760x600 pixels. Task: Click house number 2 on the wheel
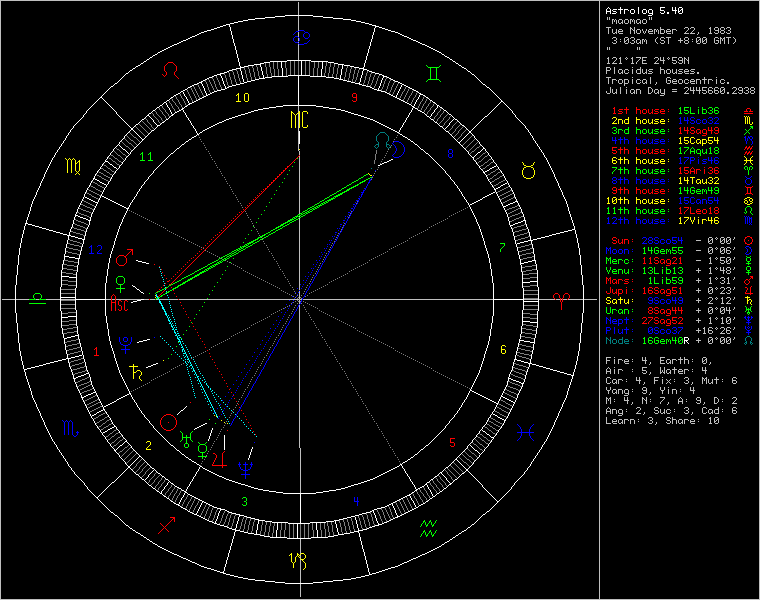pyautogui.click(x=148, y=446)
